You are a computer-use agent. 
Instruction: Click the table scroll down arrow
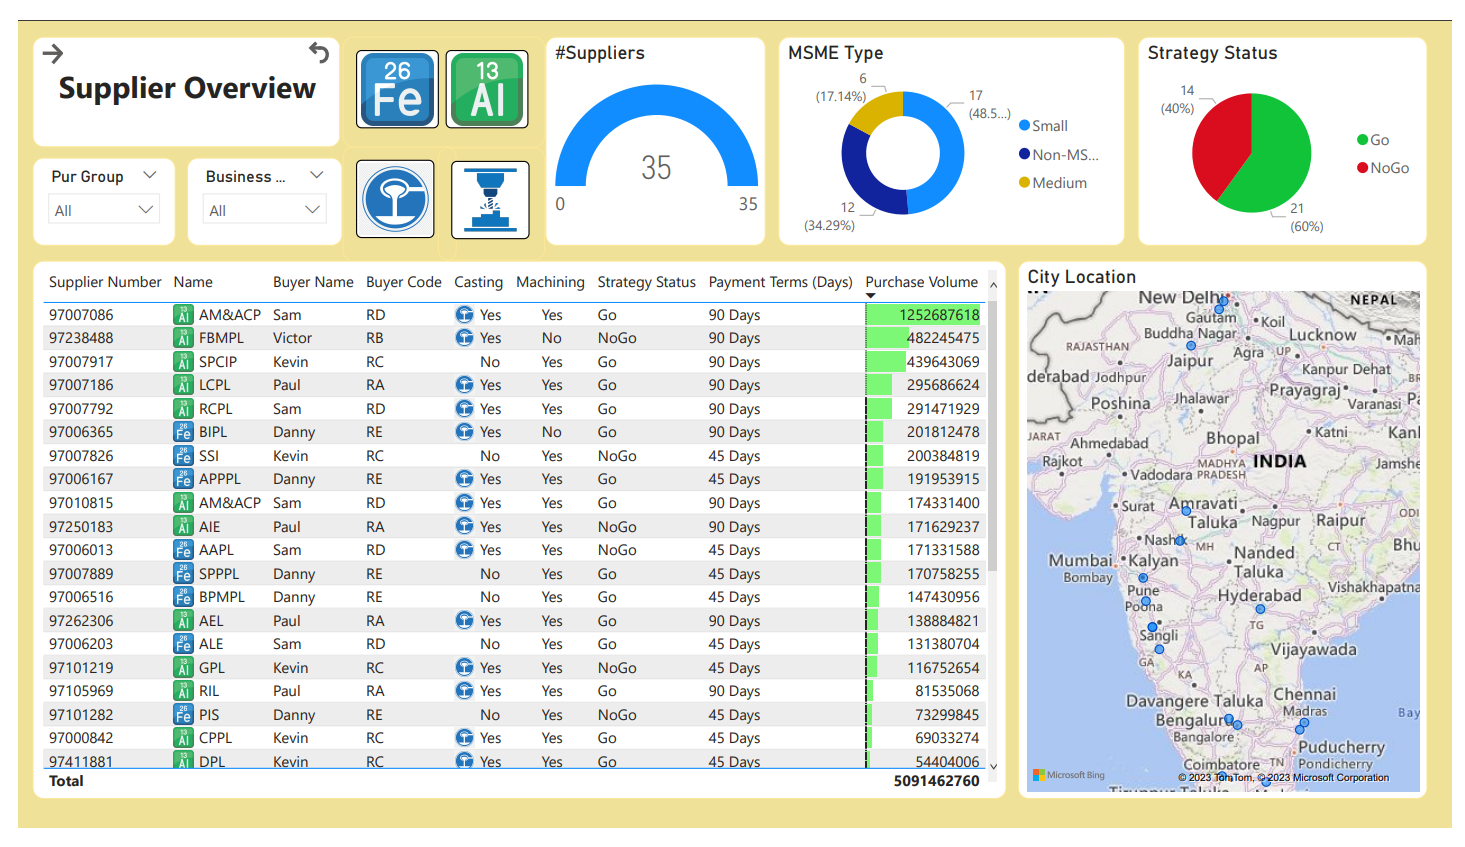click(993, 766)
